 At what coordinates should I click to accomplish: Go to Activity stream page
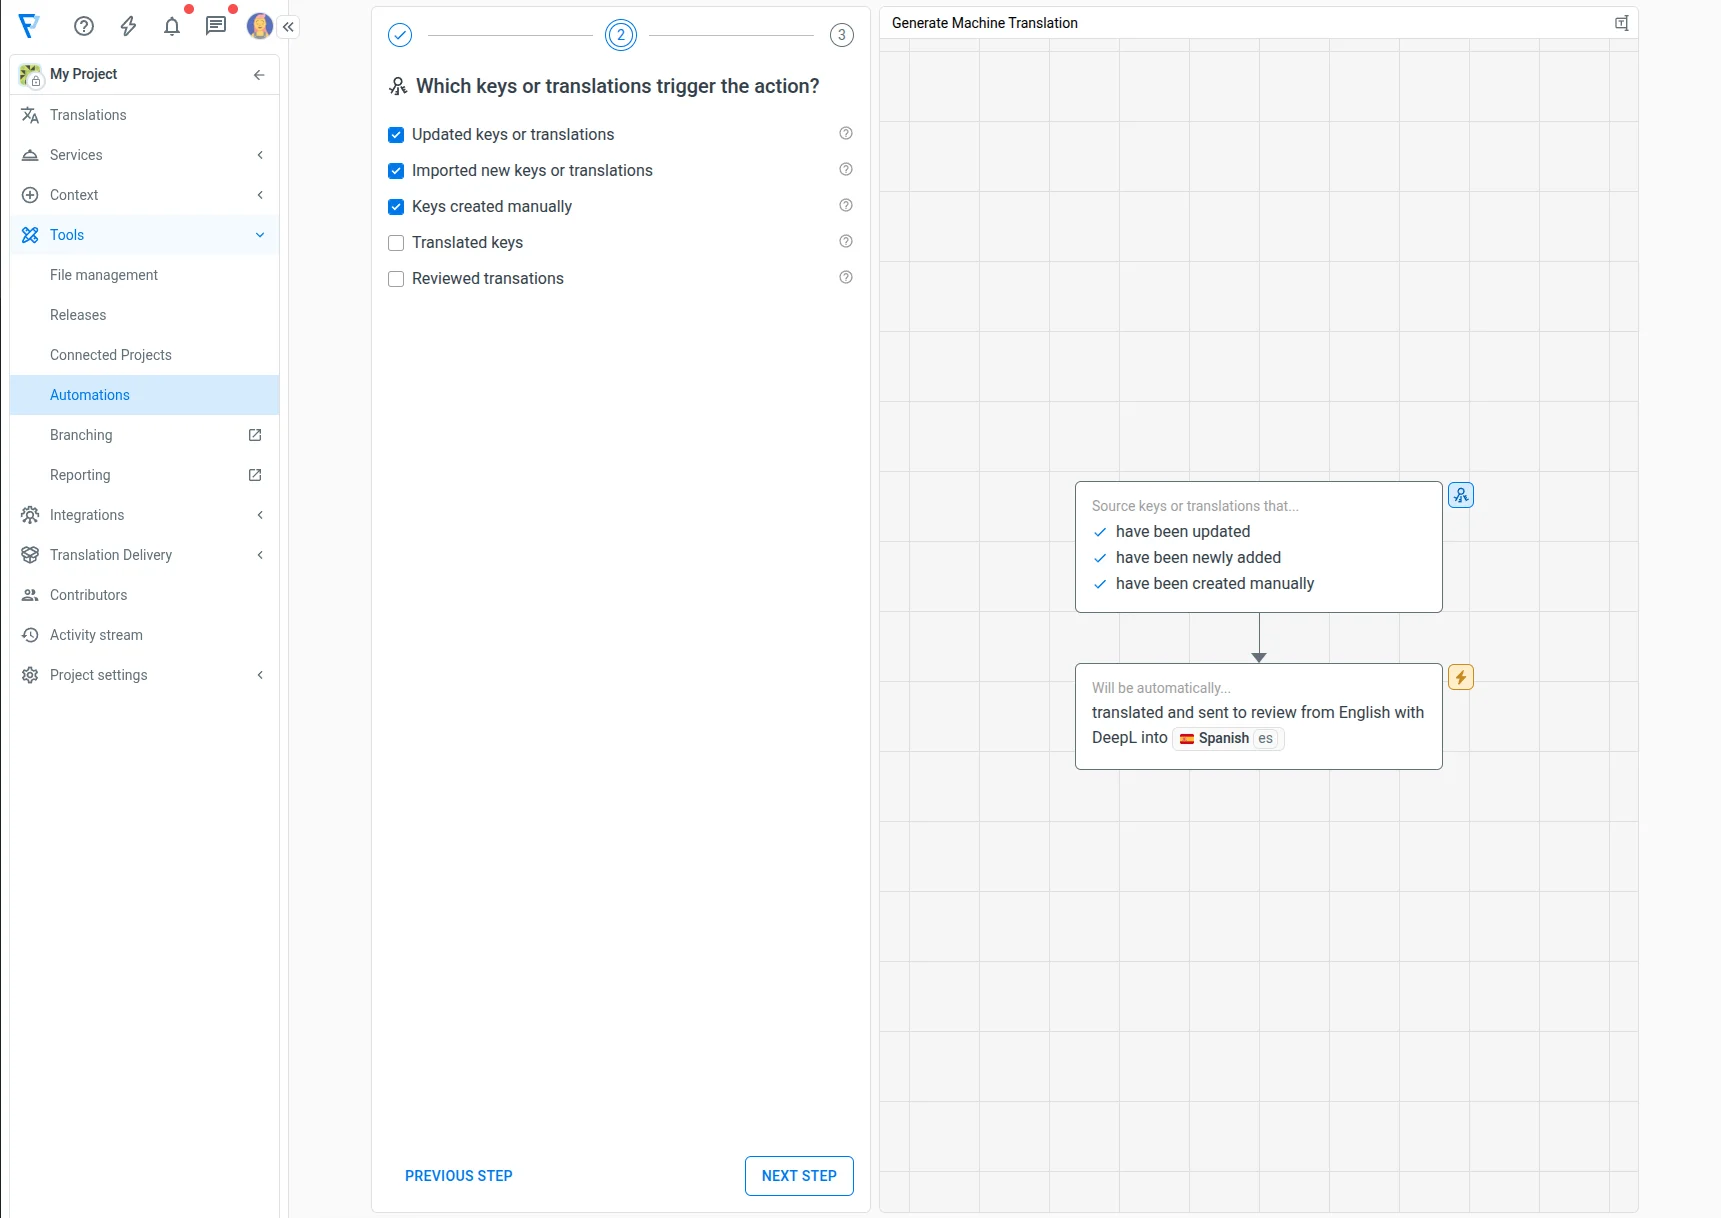pos(96,635)
